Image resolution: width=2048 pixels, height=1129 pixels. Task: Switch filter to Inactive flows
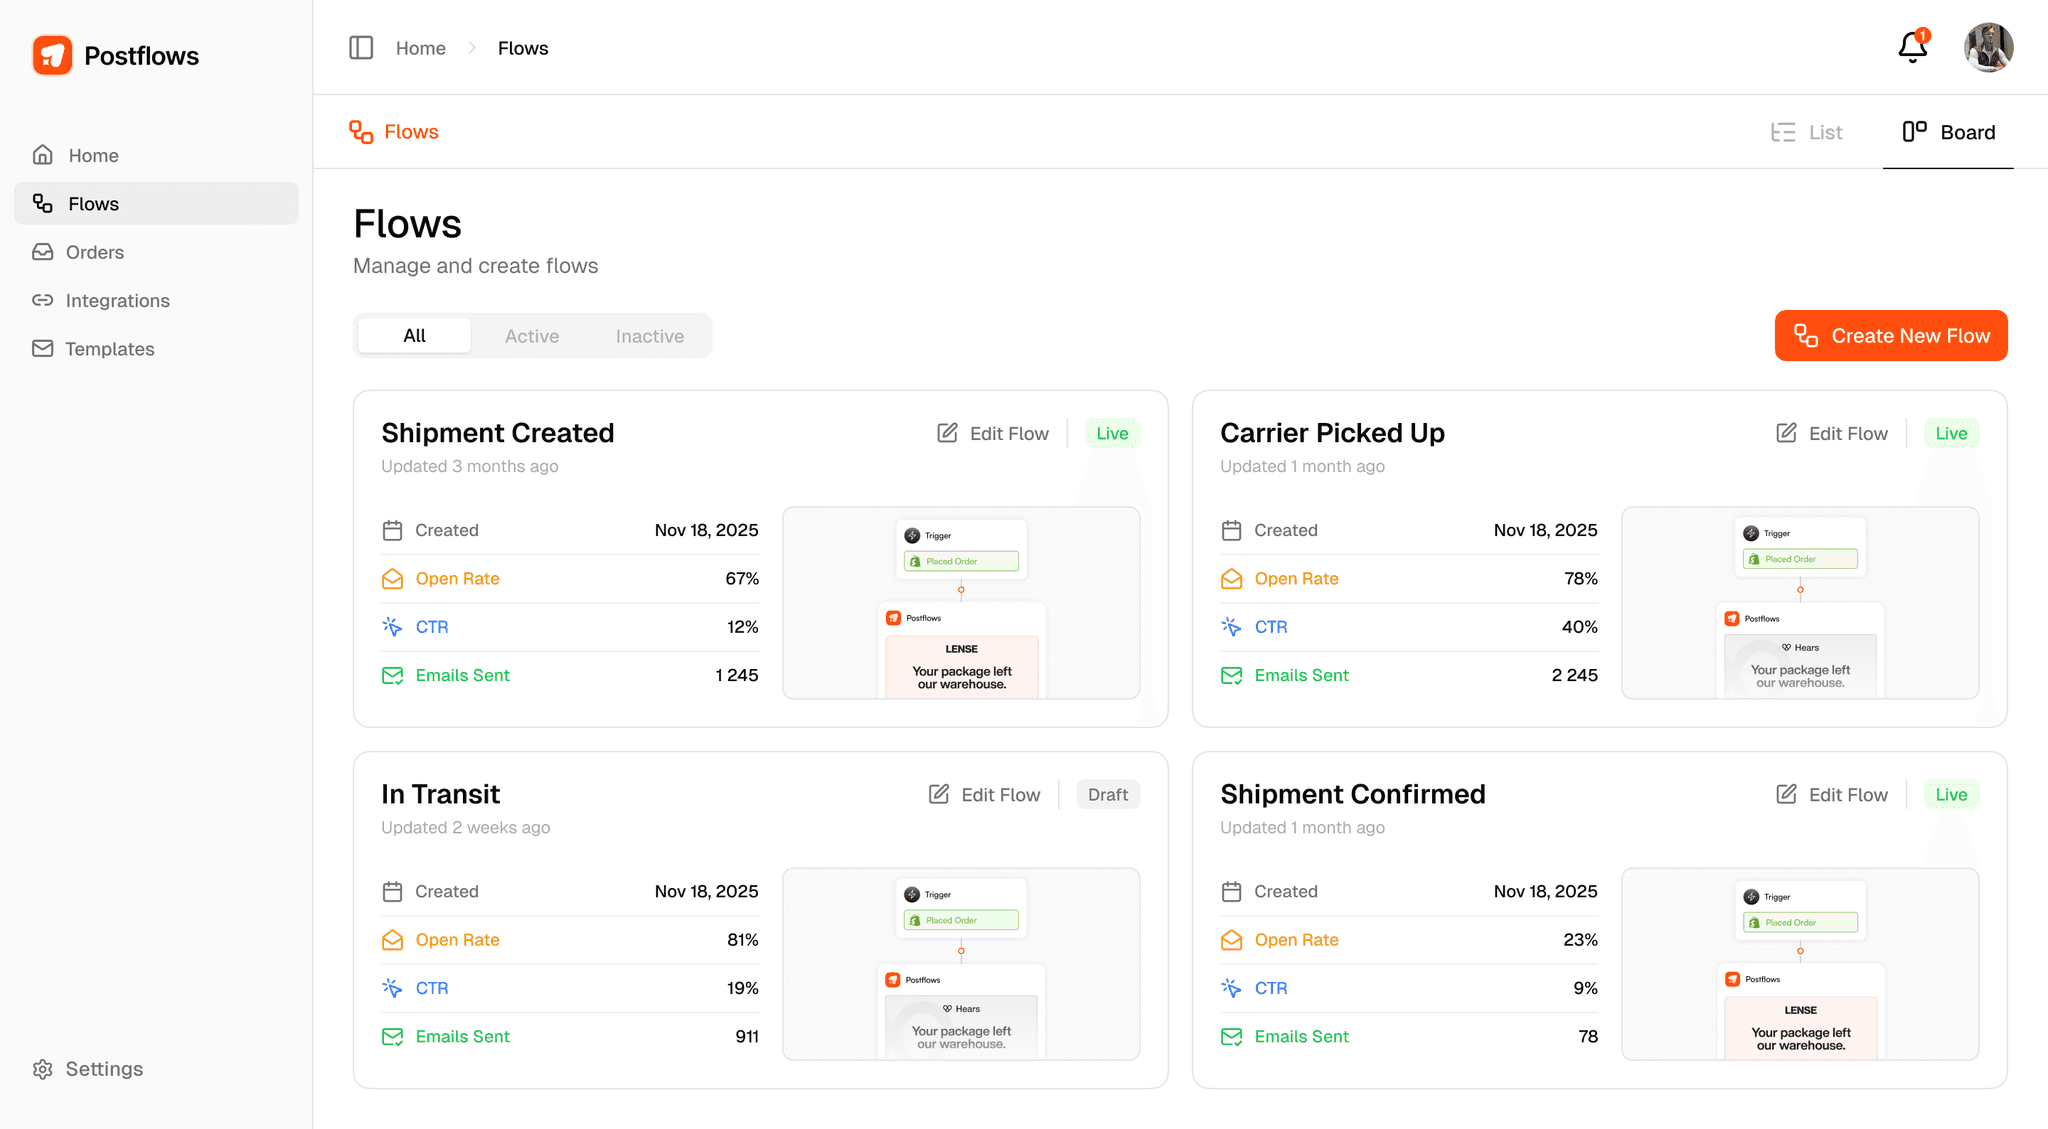tap(649, 336)
